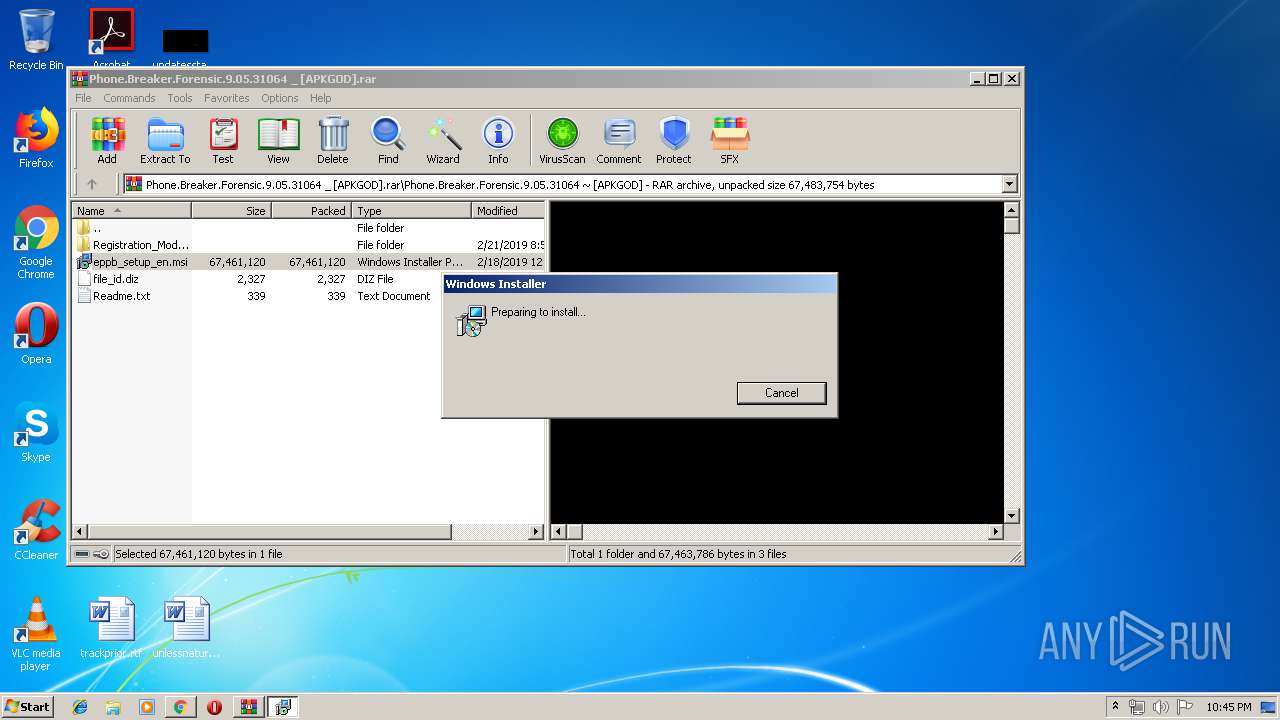The height and width of the screenshot is (720, 1280).
Task: Cancel the Windows Installer dialog
Action: click(781, 393)
